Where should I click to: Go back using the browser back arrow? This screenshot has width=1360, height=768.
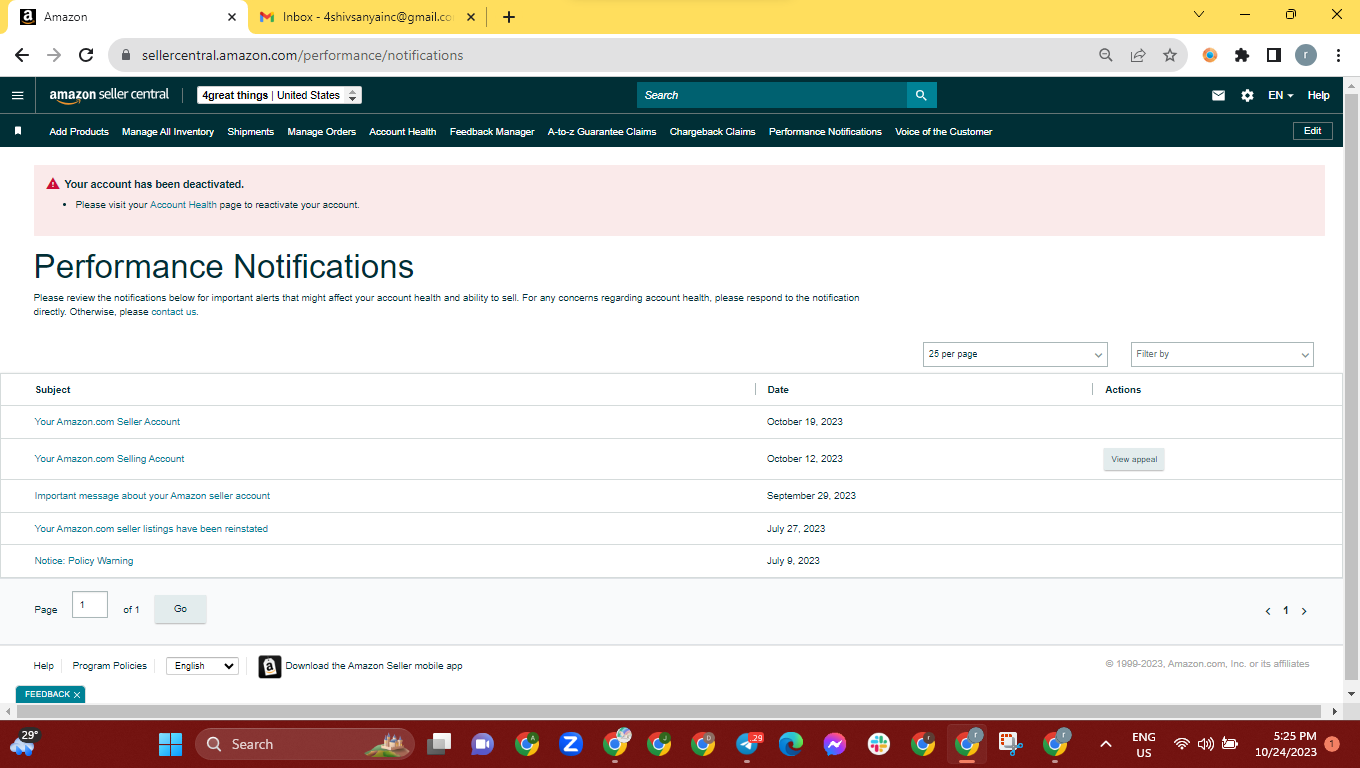[x=22, y=55]
